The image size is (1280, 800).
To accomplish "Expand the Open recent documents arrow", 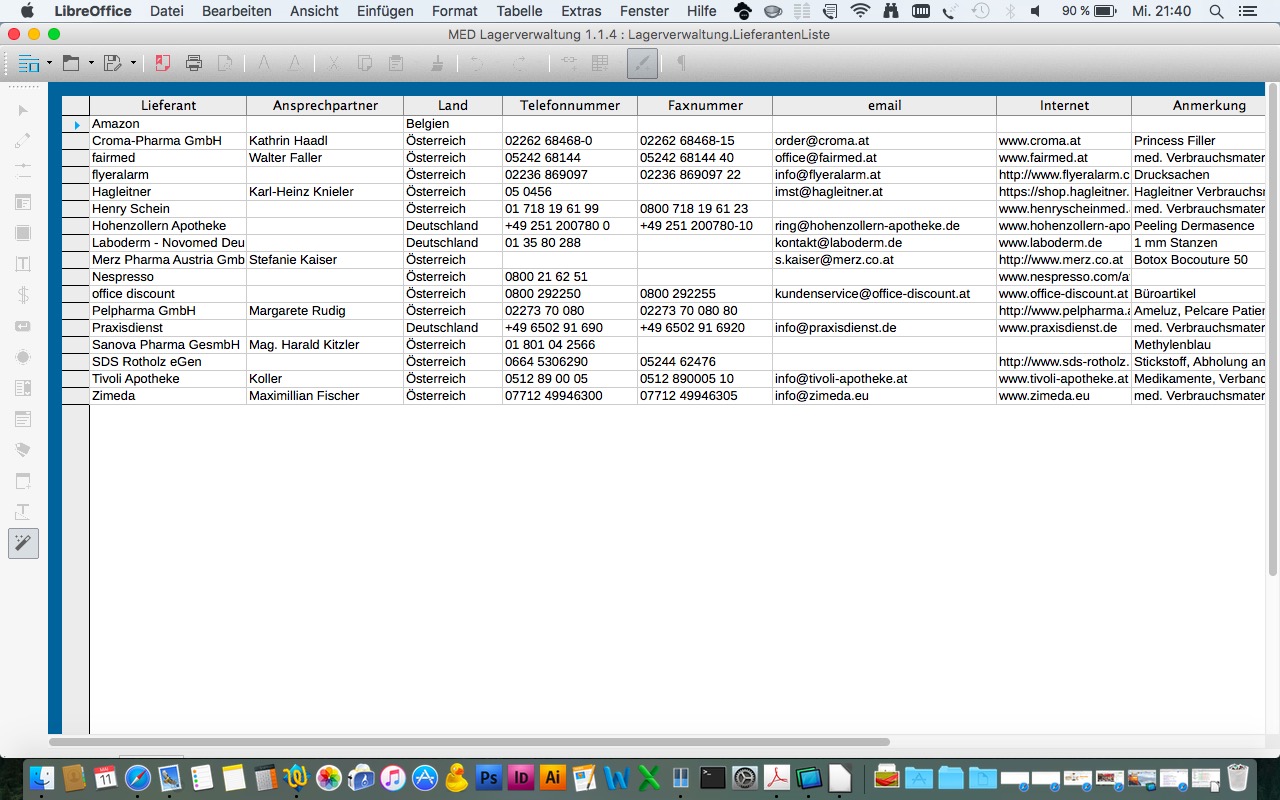I will coord(91,63).
